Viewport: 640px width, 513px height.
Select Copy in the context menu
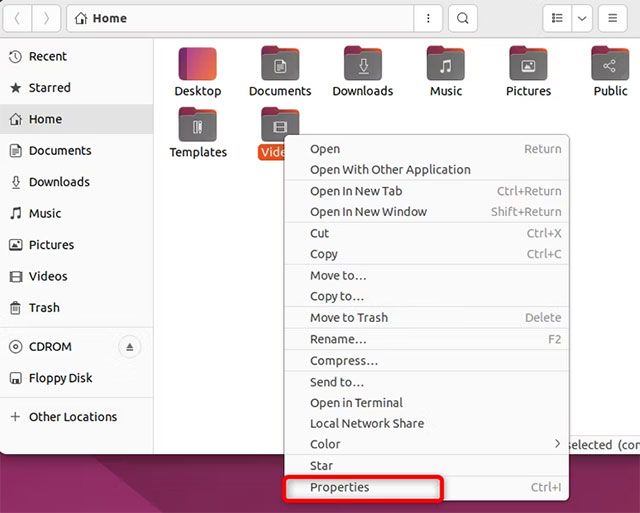click(x=427, y=254)
